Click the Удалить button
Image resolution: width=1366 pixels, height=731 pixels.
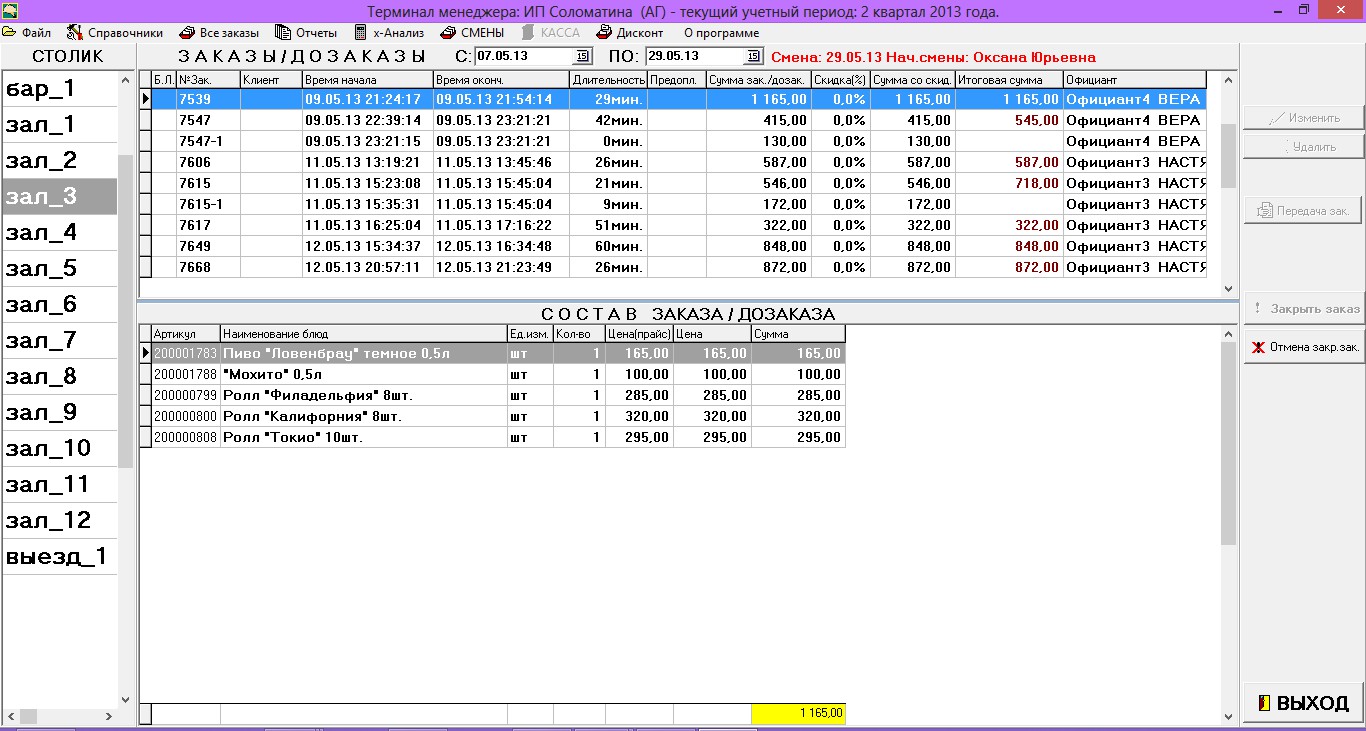pyautogui.click(x=1304, y=146)
